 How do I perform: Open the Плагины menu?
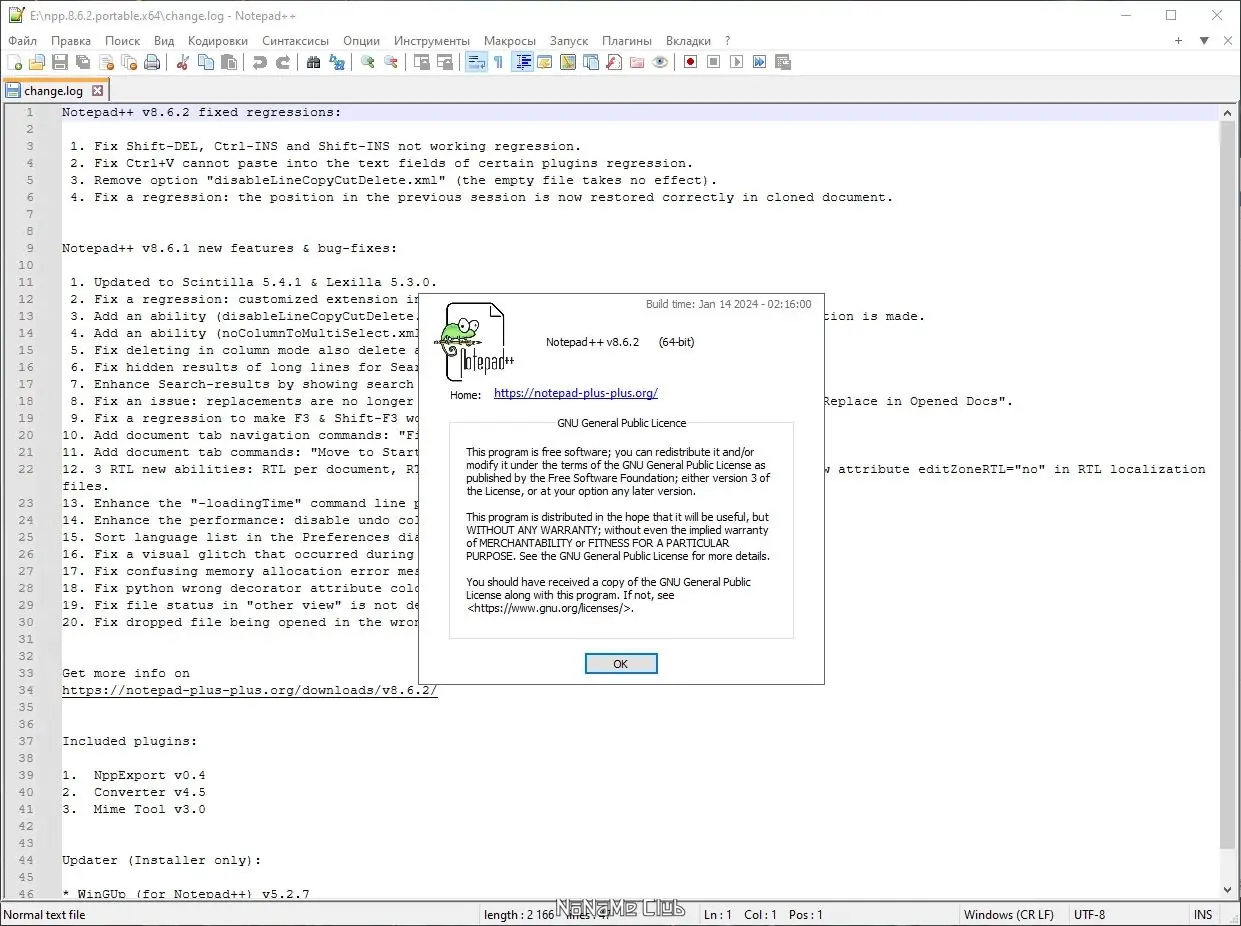coord(627,41)
